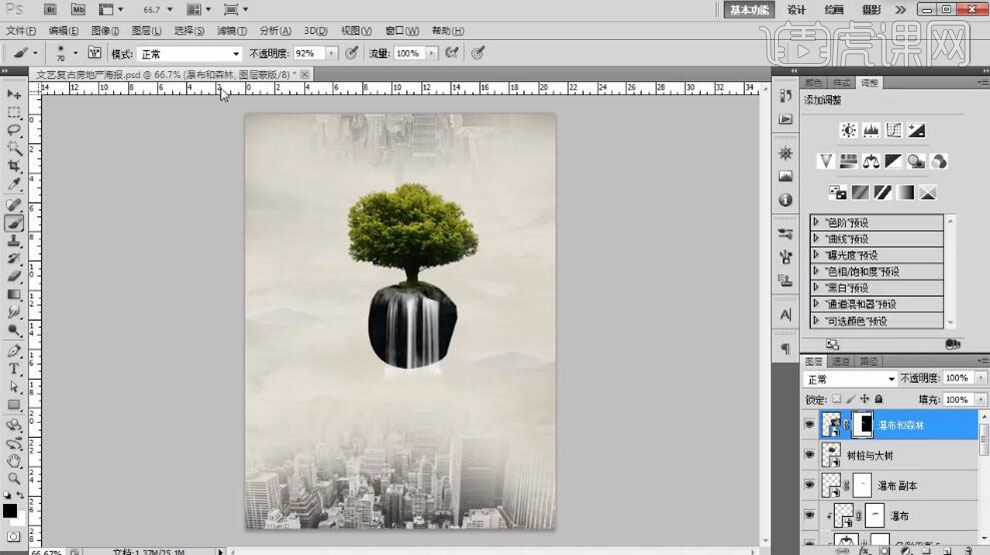This screenshot has height=555, width=990.
Task: Toggle lock position
Action: point(864,399)
